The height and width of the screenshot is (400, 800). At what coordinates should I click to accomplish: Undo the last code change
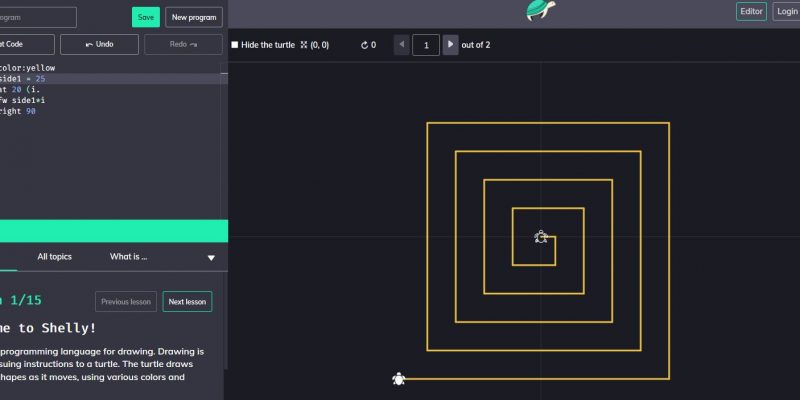coord(99,44)
